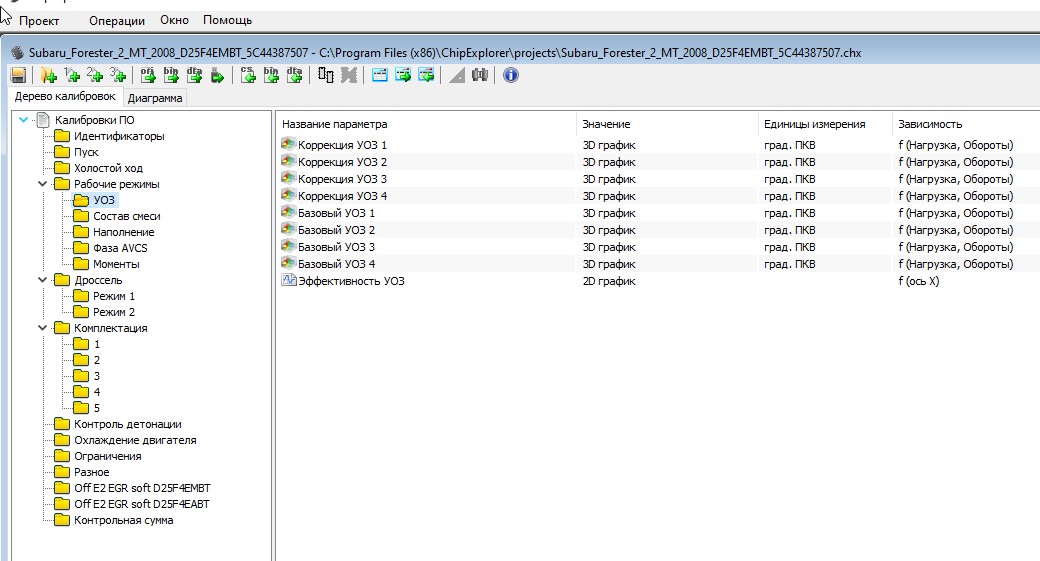Click the add item '3' toolbar icon
The width and height of the screenshot is (1040, 561).
tap(119, 75)
